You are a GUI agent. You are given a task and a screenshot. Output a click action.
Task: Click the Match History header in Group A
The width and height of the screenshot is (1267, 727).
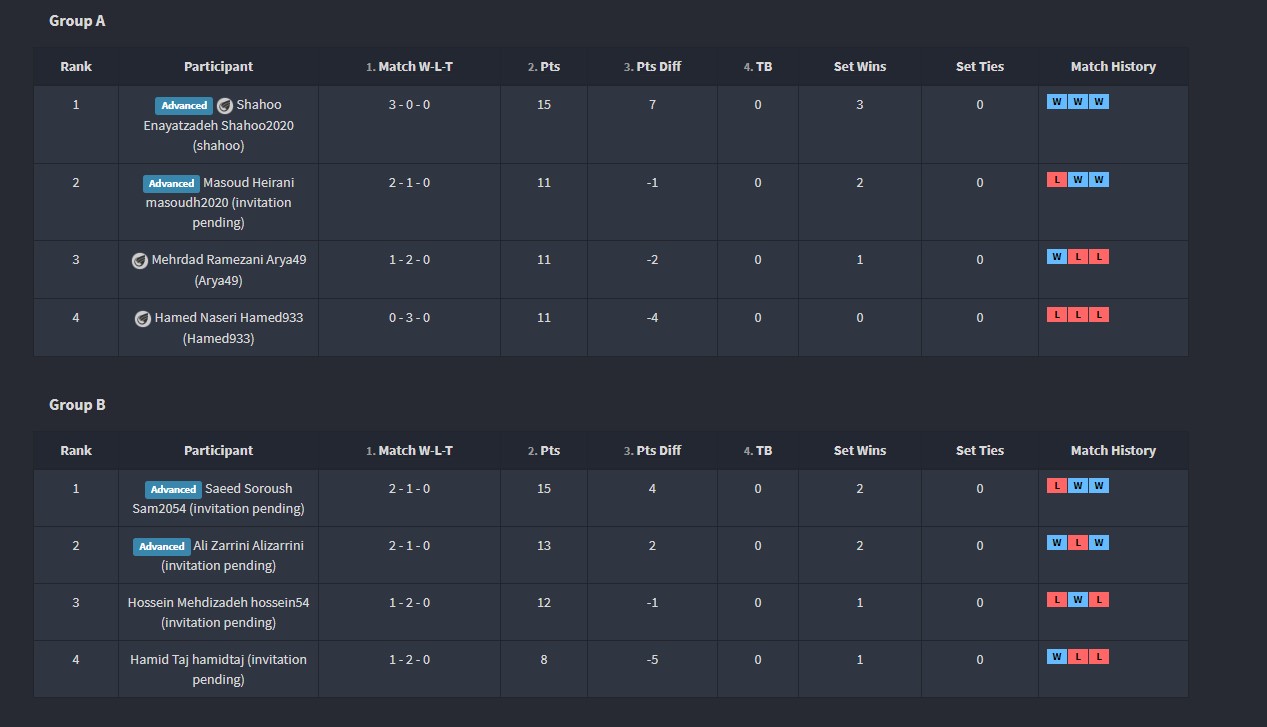1113,67
